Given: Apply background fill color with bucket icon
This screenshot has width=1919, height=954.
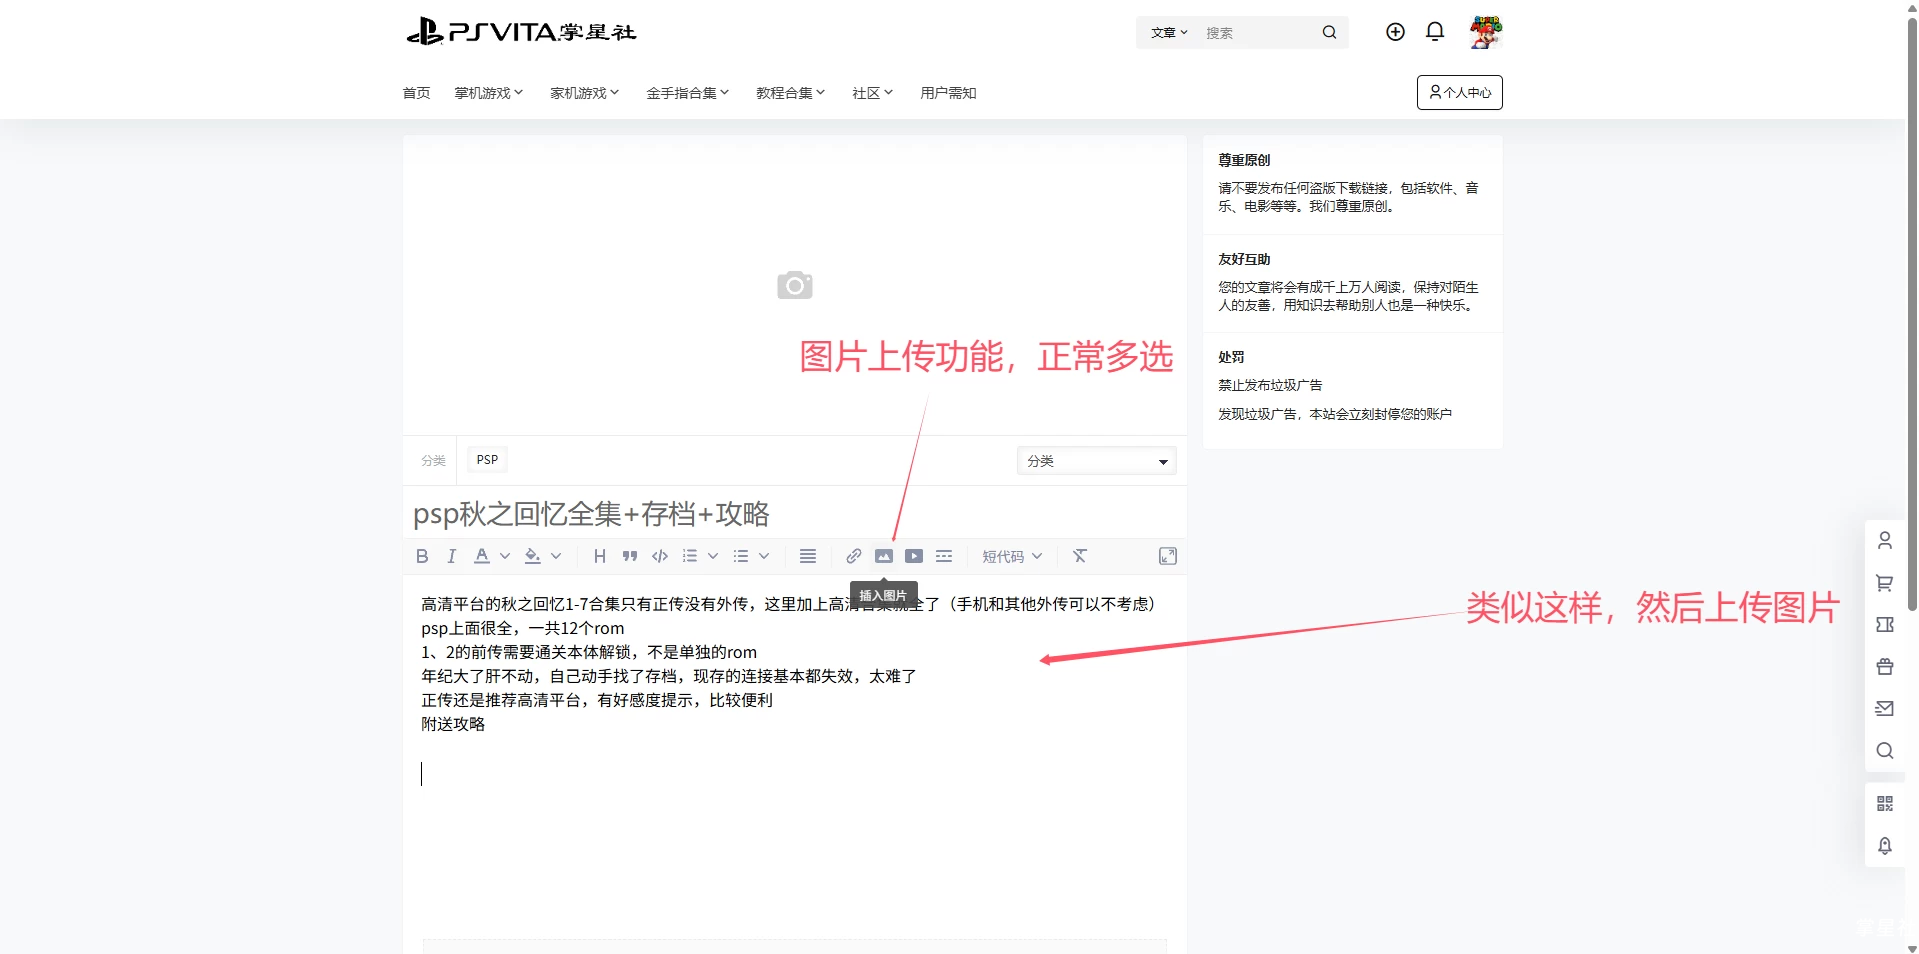Looking at the screenshot, I should [533, 556].
